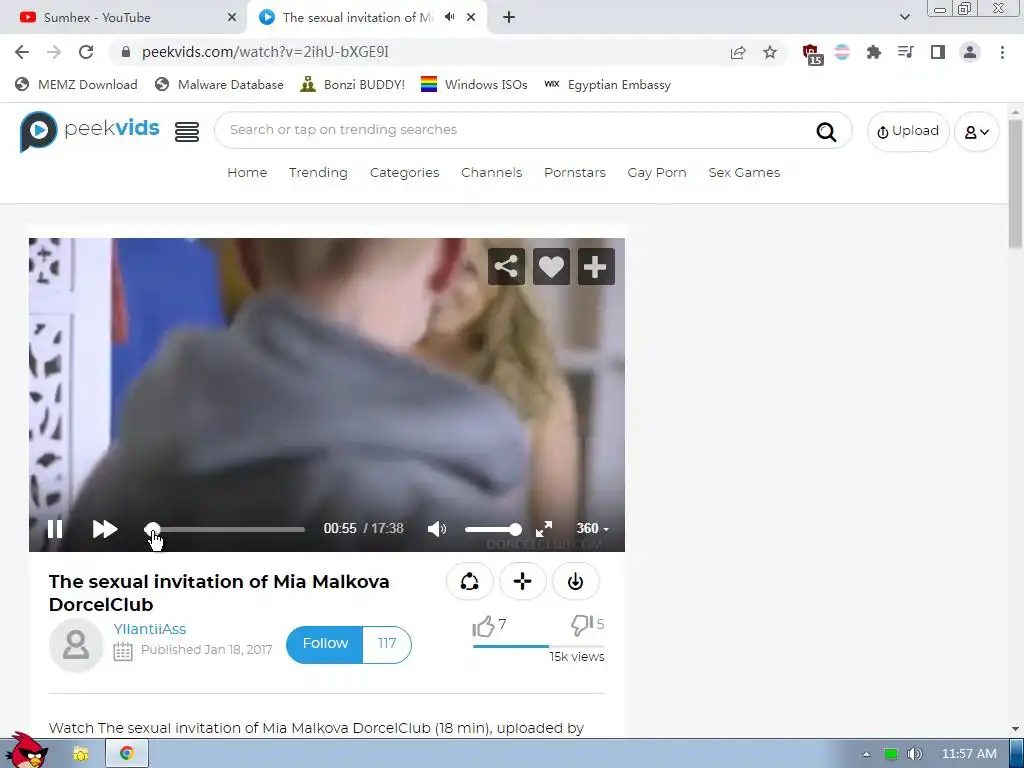Open the Chrome three-dot menu
Viewport: 1024px width, 768px height.
pos(1002,52)
